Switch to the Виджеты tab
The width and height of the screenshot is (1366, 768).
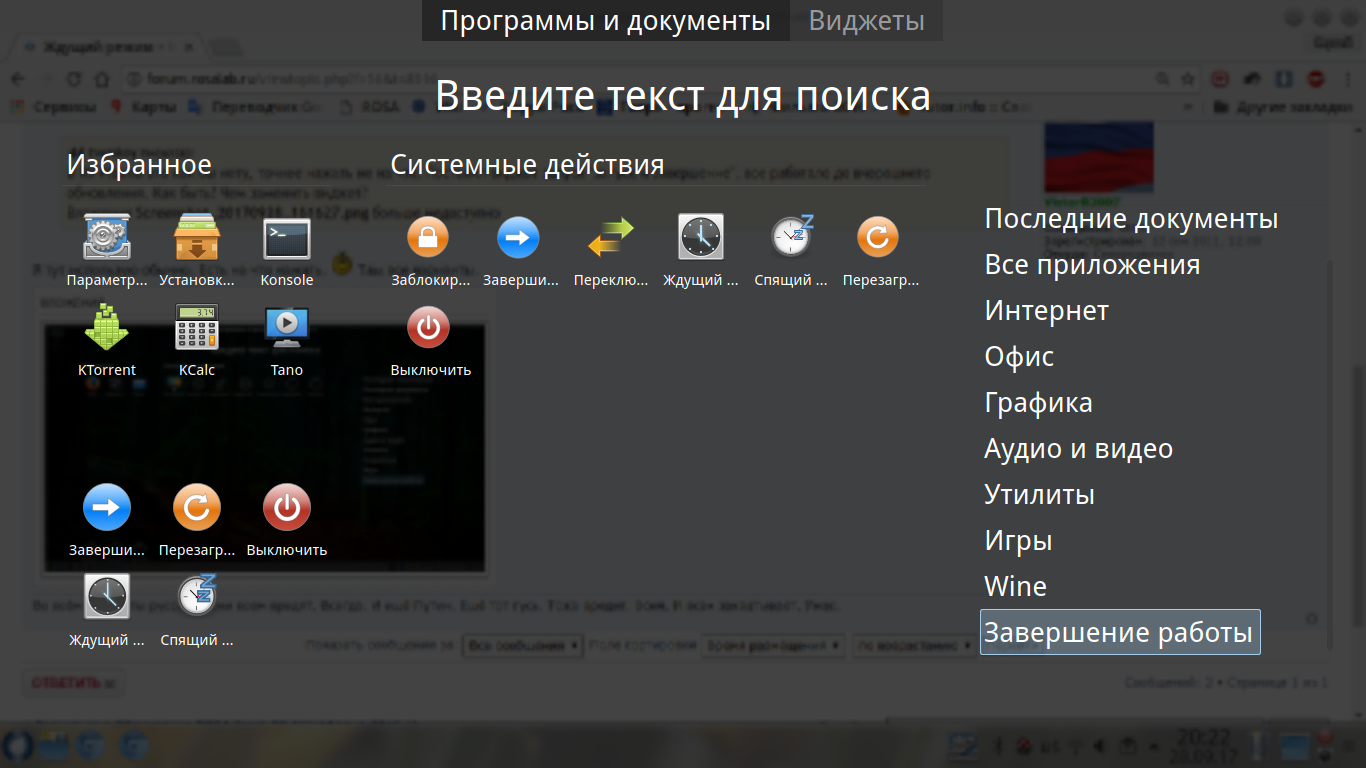(867, 21)
